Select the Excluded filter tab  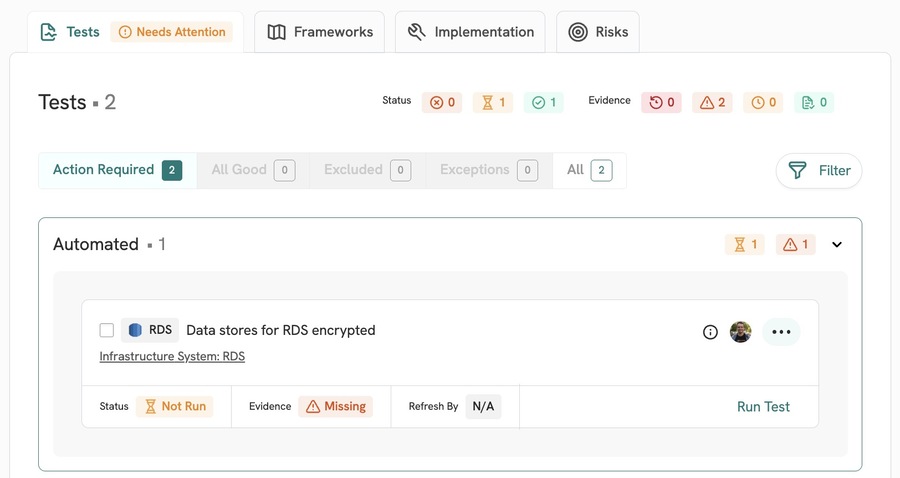pyautogui.click(x=367, y=170)
